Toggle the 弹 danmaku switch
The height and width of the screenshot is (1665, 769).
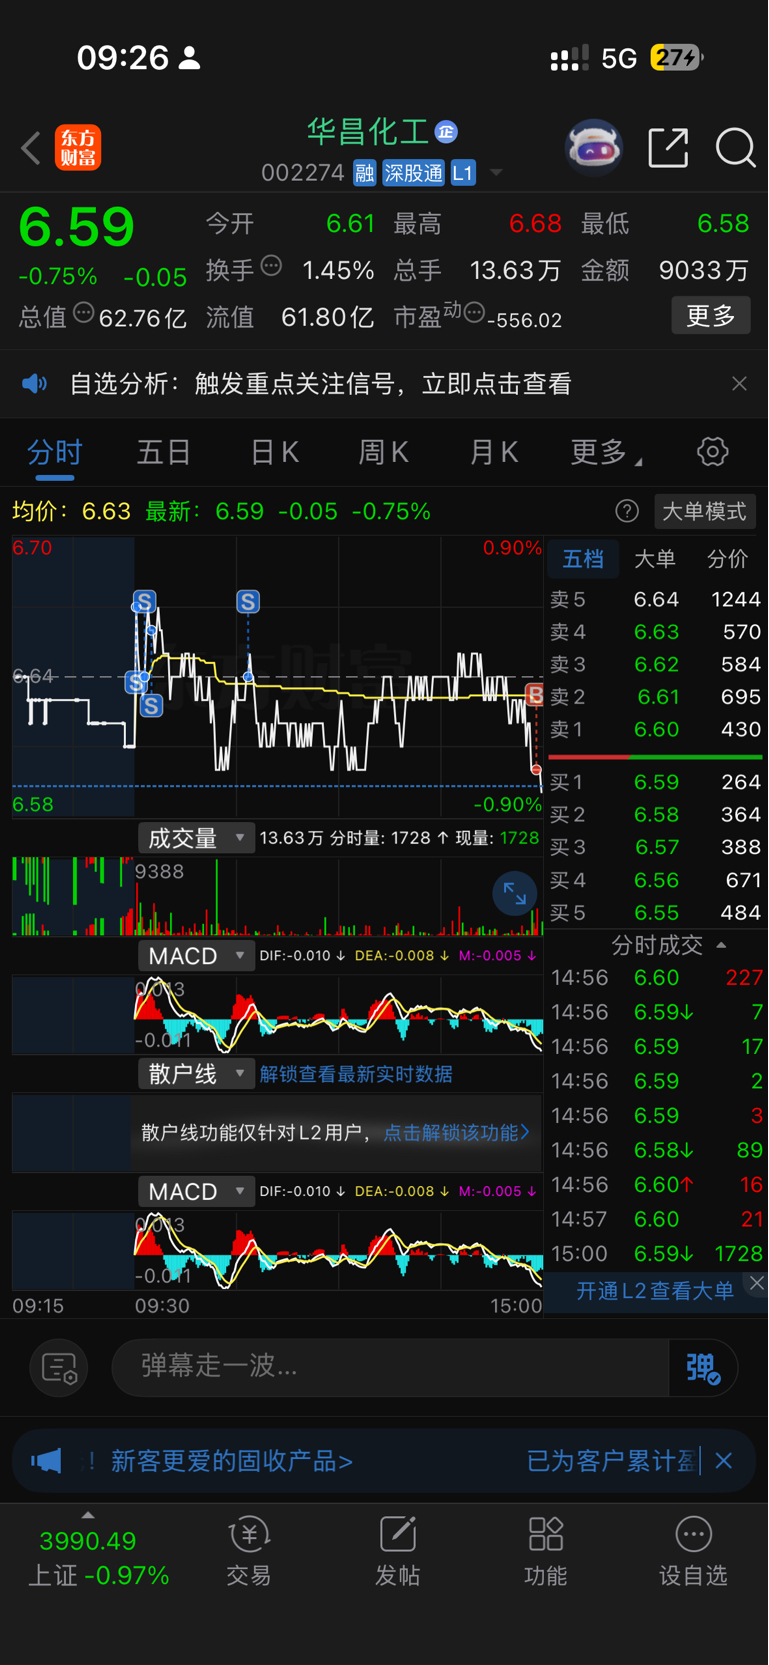(703, 1368)
